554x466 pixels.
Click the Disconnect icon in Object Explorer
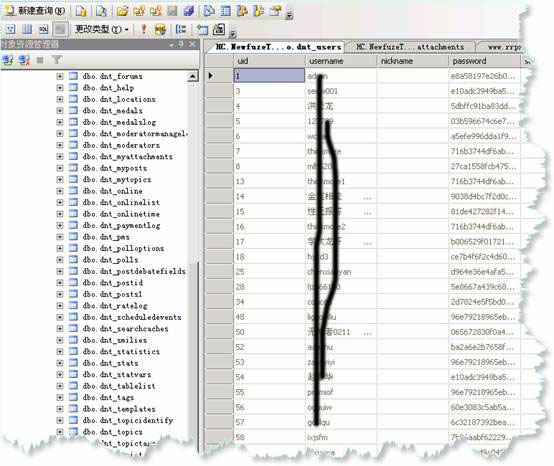click(x=24, y=60)
